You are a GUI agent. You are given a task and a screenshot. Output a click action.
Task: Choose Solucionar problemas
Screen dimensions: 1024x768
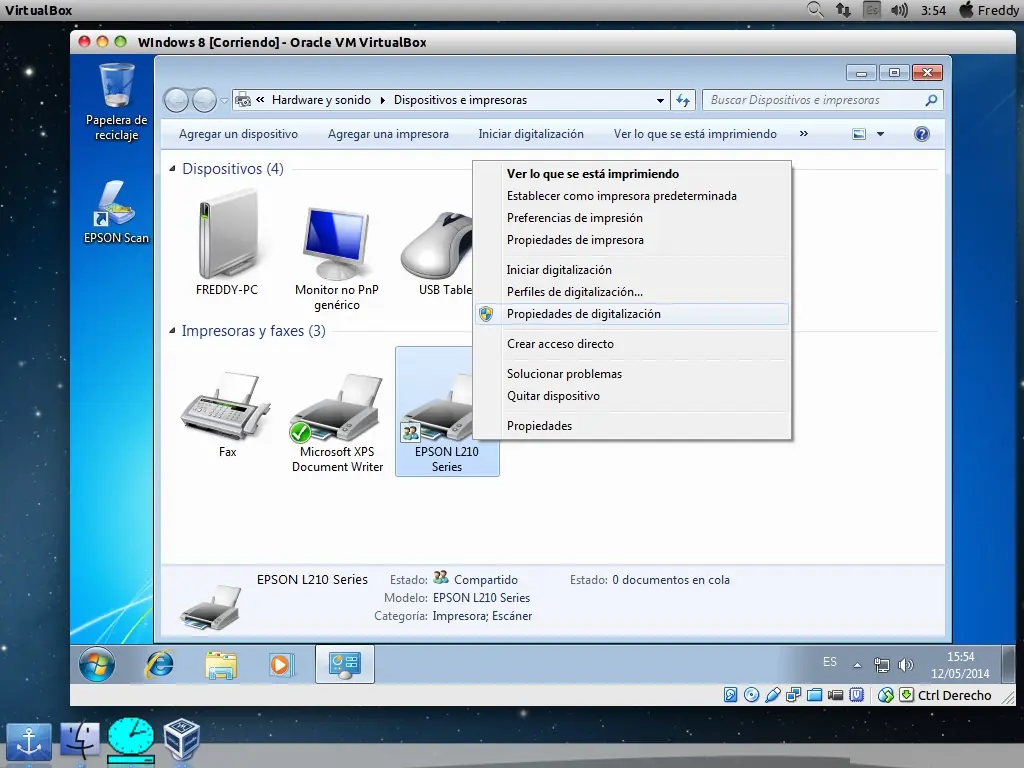pyautogui.click(x=632, y=374)
